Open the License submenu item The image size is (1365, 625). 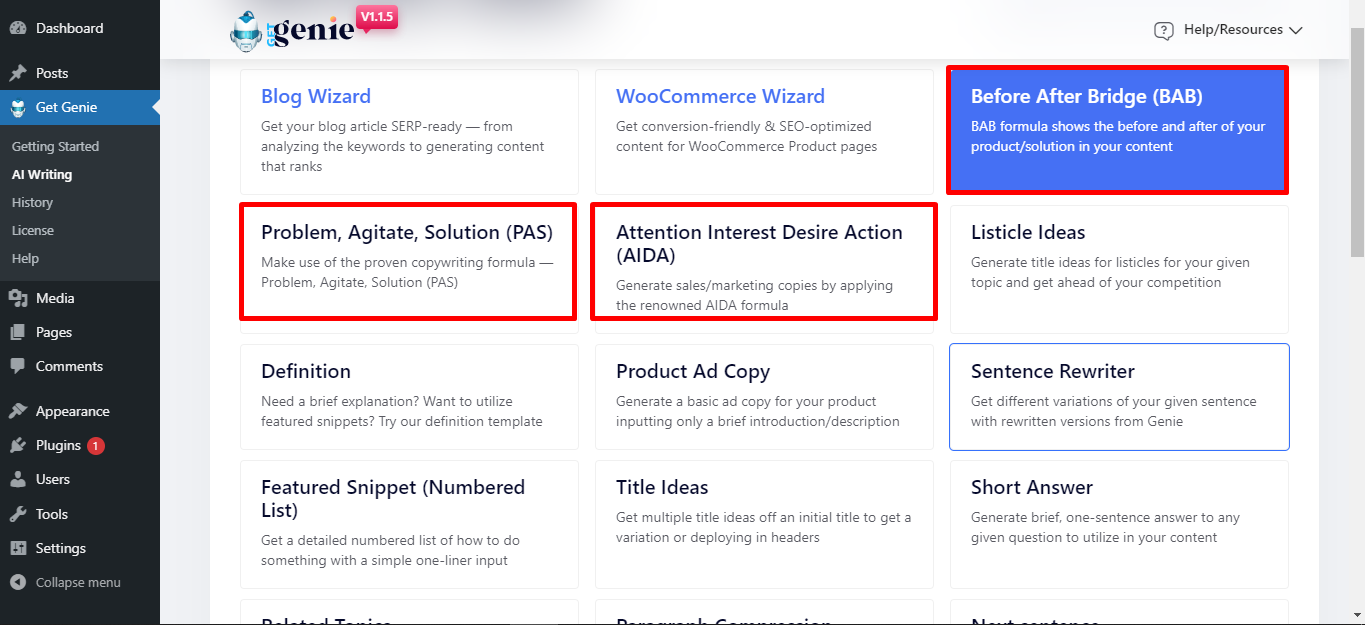[x=33, y=230]
